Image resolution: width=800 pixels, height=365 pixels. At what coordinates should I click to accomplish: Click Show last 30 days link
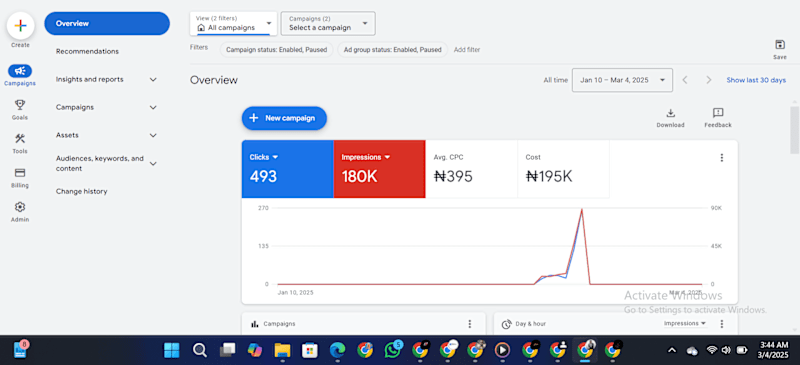756,80
